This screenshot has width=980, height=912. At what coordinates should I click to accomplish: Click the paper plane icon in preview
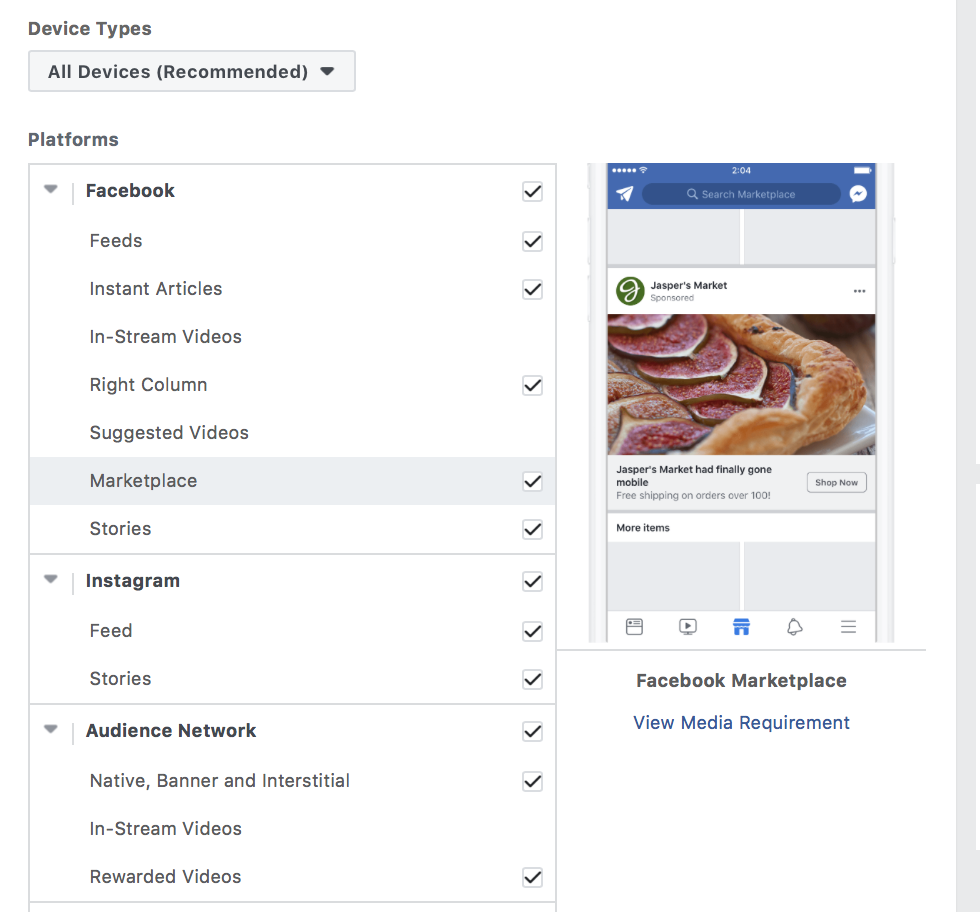pyautogui.click(x=625, y=194)
